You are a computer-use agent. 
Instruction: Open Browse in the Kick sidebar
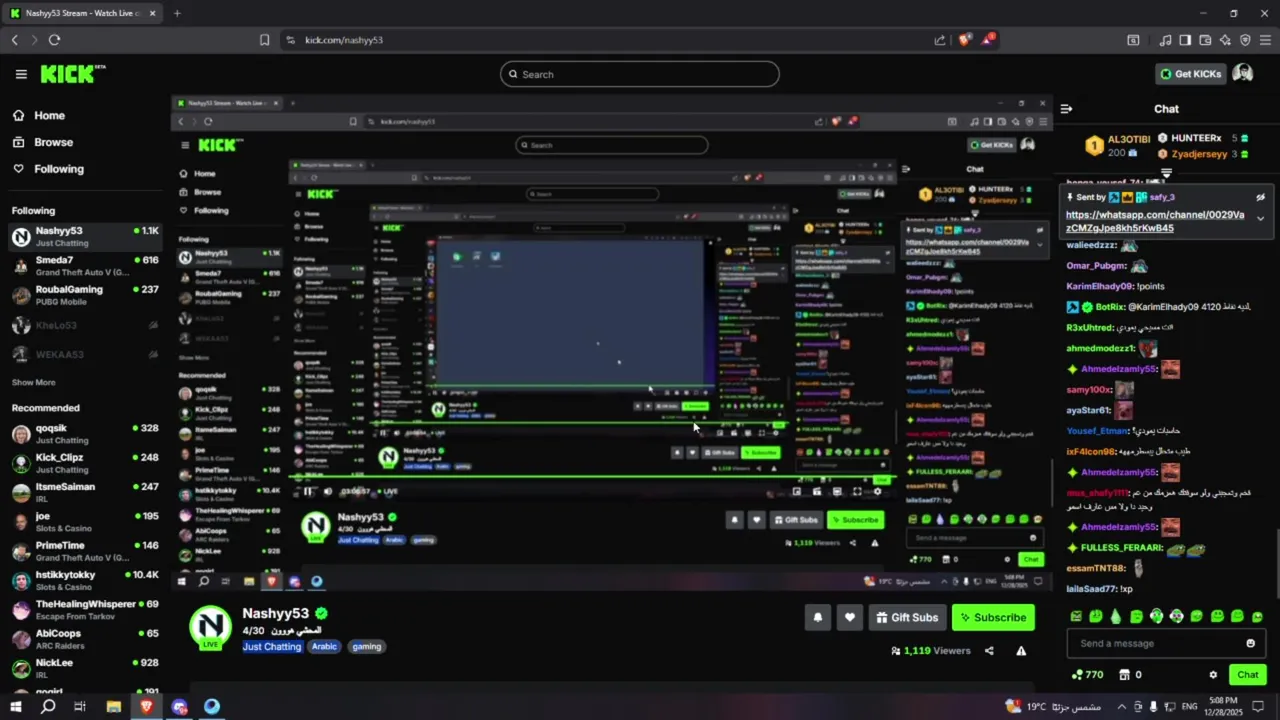[43, 142]
